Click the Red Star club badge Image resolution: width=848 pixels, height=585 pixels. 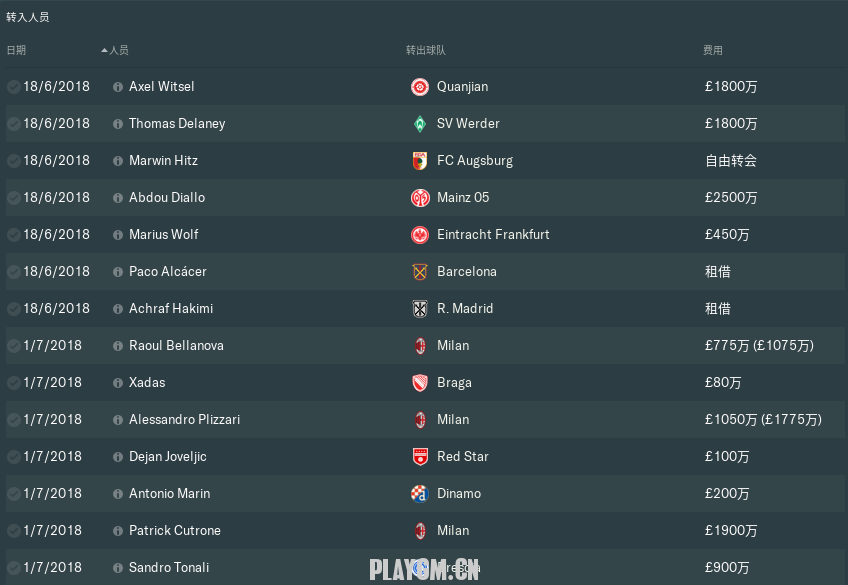point(420,457)
